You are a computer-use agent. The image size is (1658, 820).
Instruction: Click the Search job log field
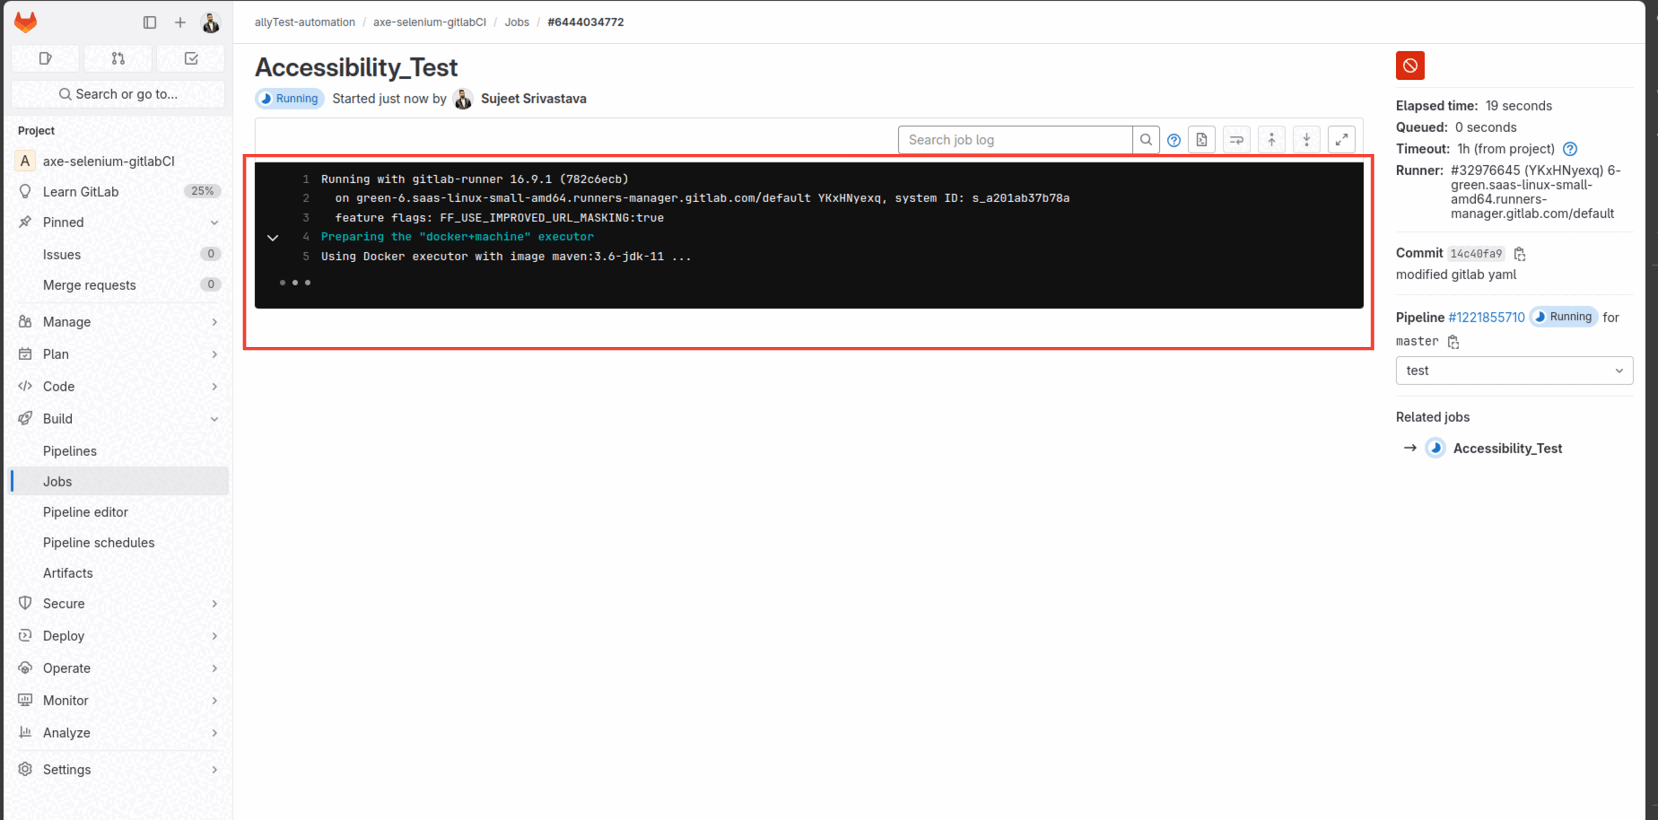(x=1014, y=140)
